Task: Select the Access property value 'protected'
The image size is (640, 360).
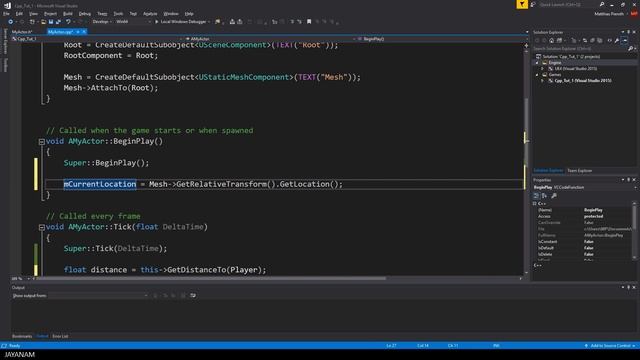Action: pos(593,216)
